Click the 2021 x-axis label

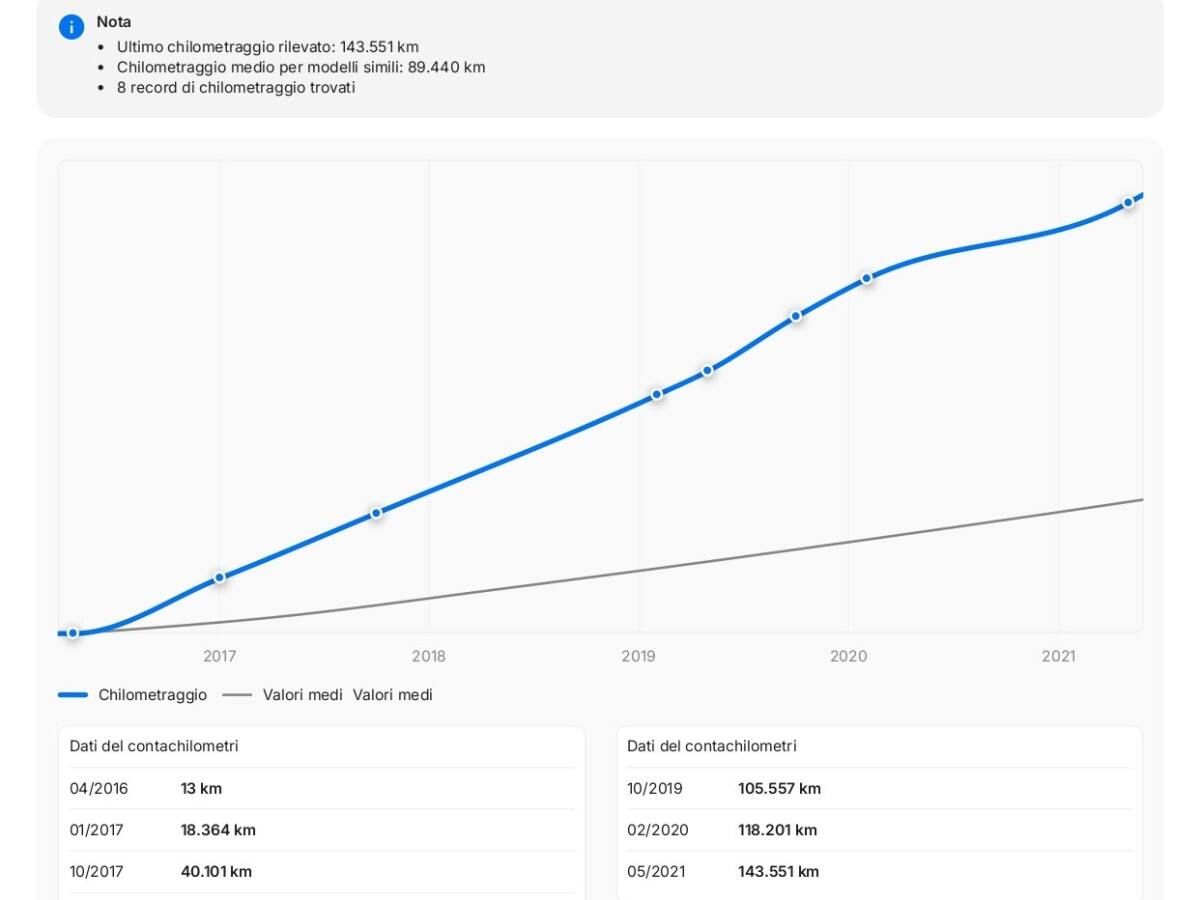click(x=1059, y=657)
